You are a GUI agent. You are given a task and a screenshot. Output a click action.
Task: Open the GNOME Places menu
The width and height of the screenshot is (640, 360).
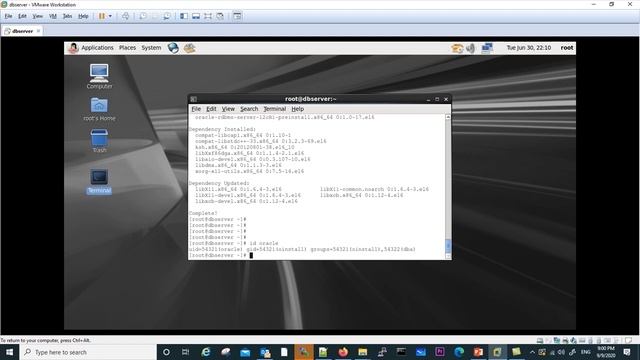127,48
